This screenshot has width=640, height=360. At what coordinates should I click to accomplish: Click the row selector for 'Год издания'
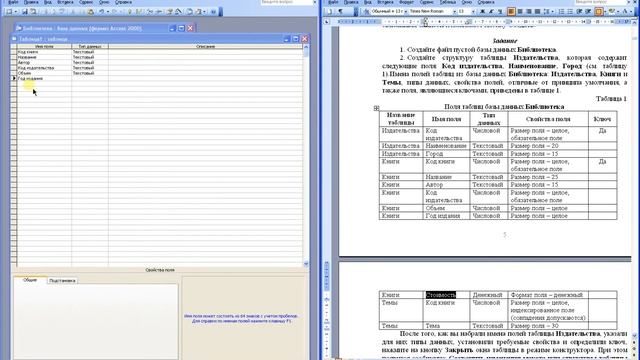14,78
